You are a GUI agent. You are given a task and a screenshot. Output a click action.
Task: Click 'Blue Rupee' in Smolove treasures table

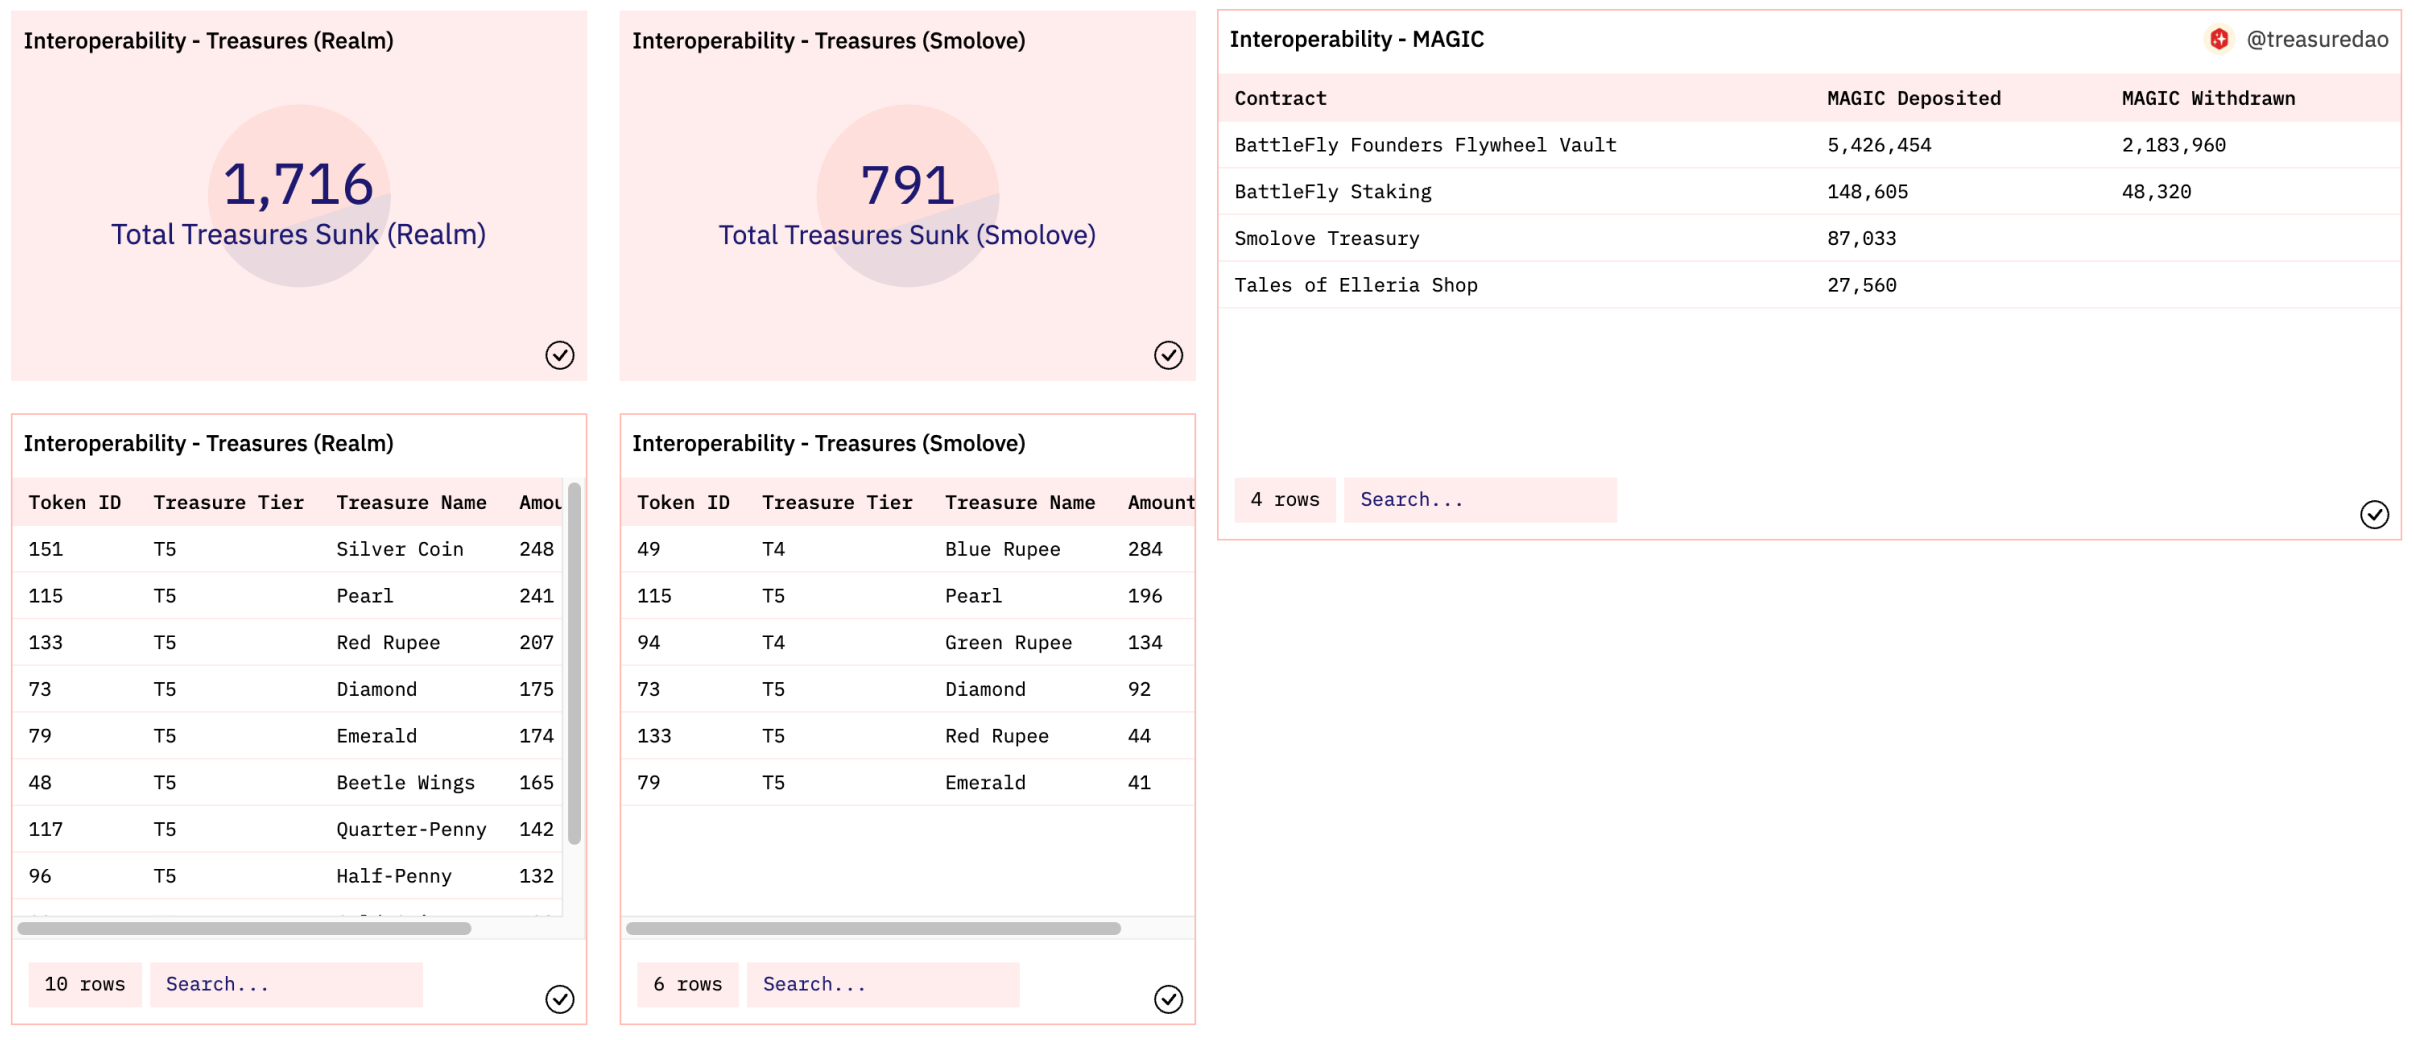(x=1002, y=549)
